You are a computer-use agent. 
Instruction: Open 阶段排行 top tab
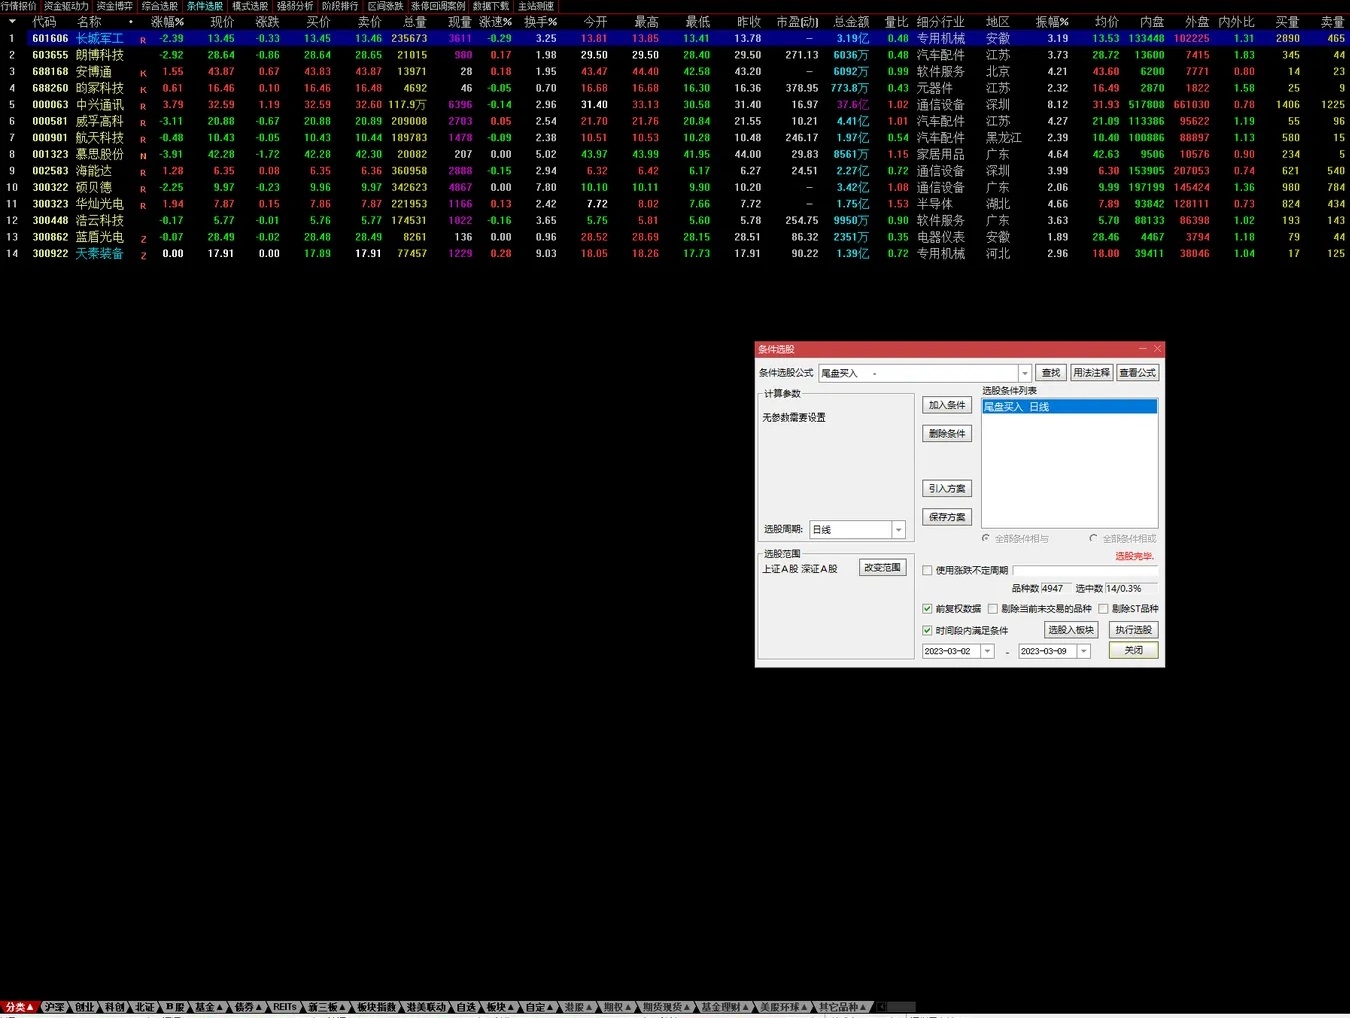click(x=340, y=6)
